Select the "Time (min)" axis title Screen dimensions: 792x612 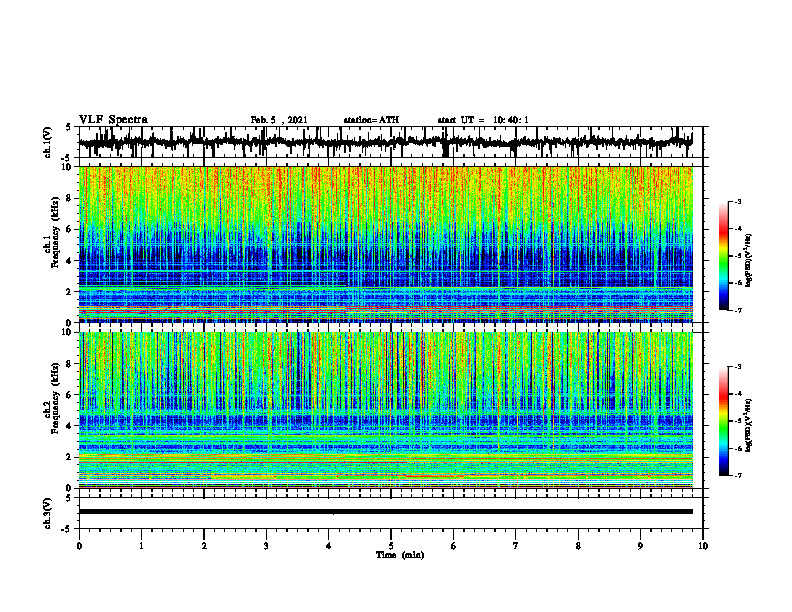coord(400,555)
